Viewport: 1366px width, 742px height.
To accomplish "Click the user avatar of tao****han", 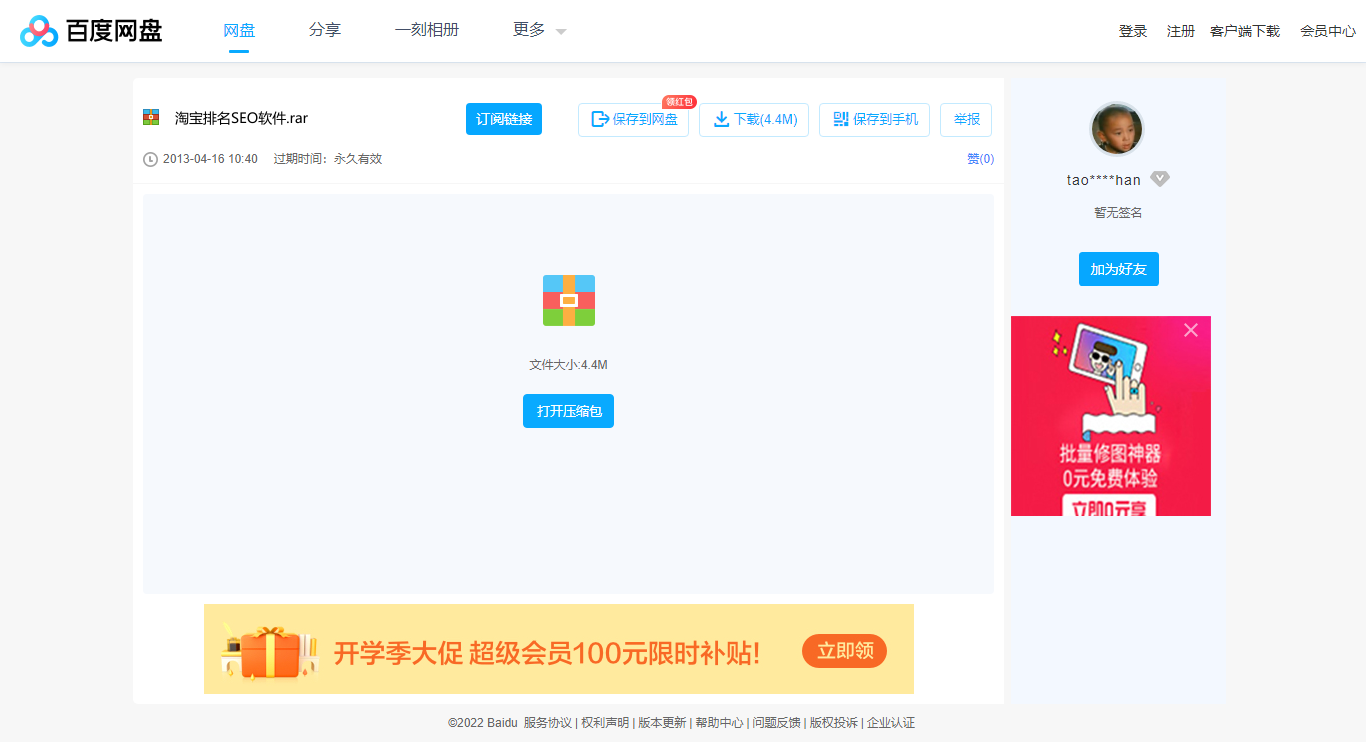I will 1117,129.
